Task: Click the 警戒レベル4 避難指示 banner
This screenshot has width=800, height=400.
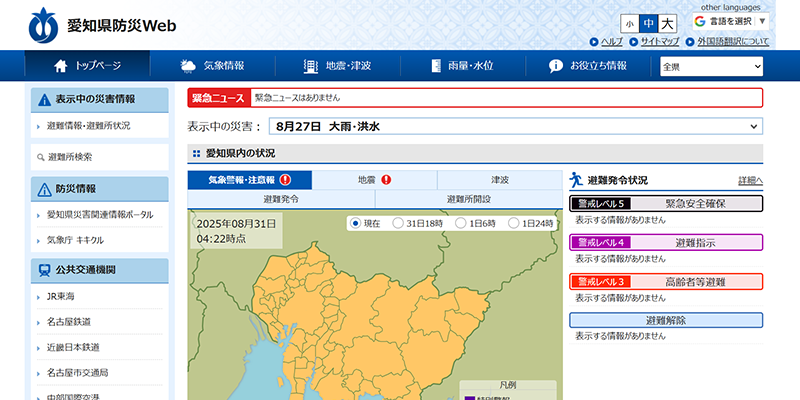Action: pyautogui.click(x=666, y=242)
